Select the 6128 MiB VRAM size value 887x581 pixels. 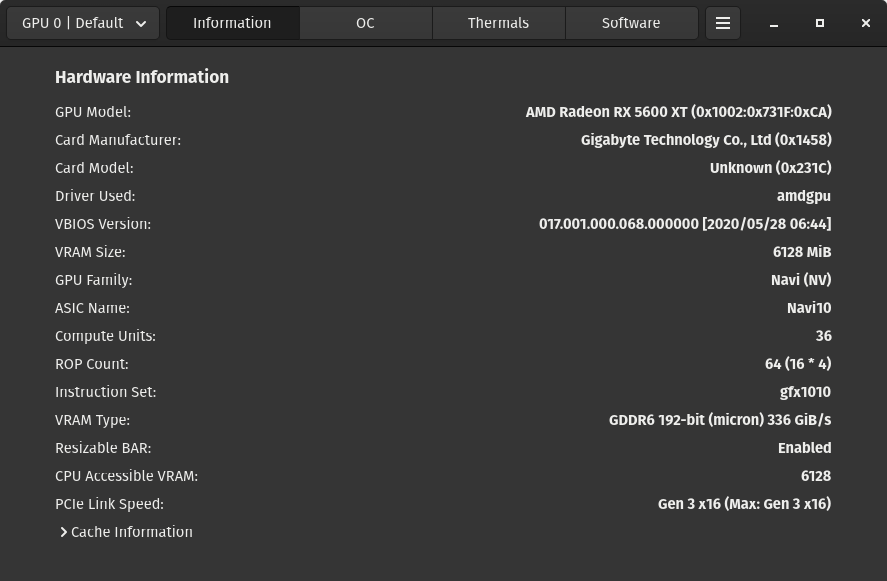[802, 252]
